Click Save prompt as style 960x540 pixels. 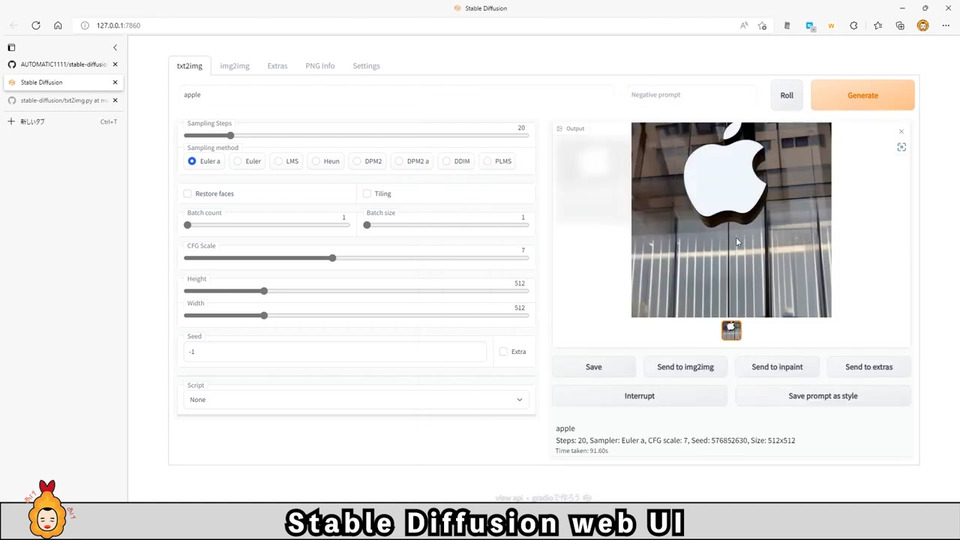coord(823,396)
